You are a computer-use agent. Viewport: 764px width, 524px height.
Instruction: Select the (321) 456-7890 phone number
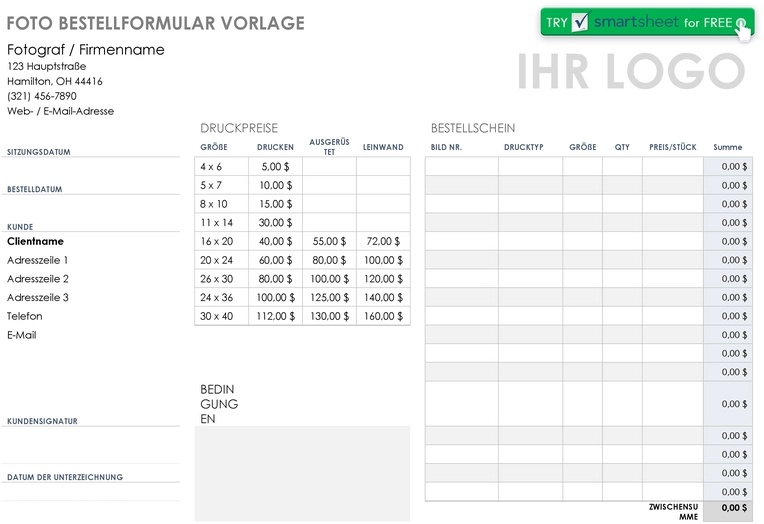tap(42, 96)
